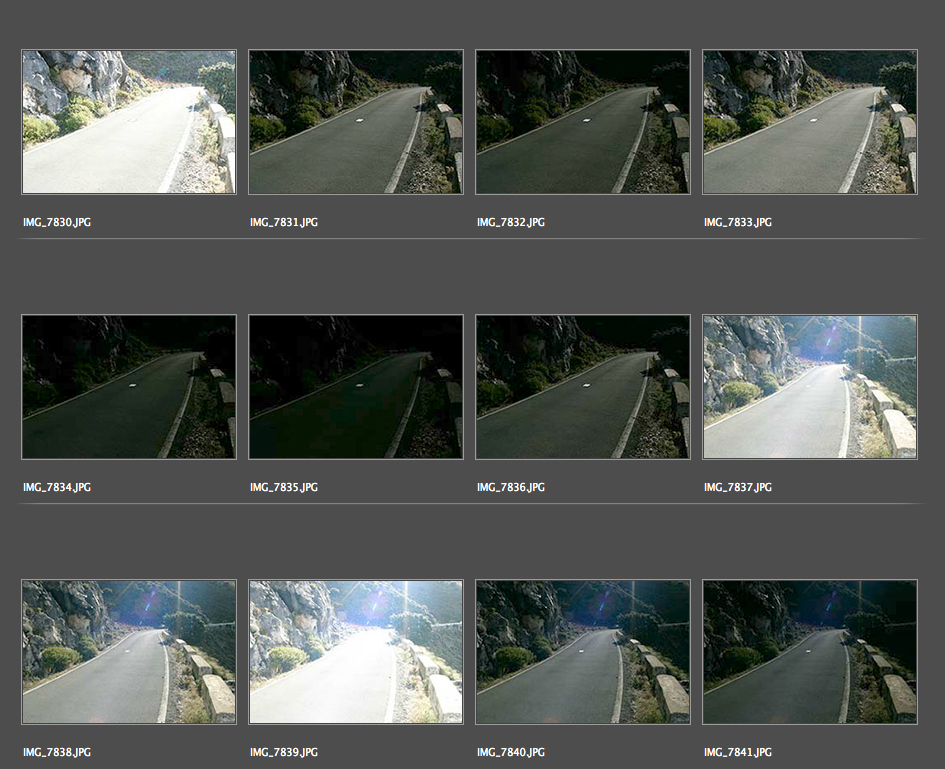Select the overexposed IMG_7839.JPG thumbnail
This screenshot has width=945, height=769.
[356, 652]
